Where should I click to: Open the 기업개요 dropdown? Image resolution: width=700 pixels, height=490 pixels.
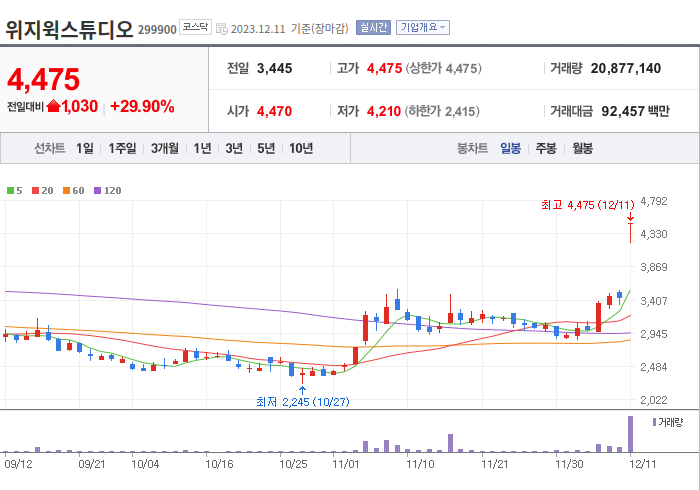click(x=423, y=28)
